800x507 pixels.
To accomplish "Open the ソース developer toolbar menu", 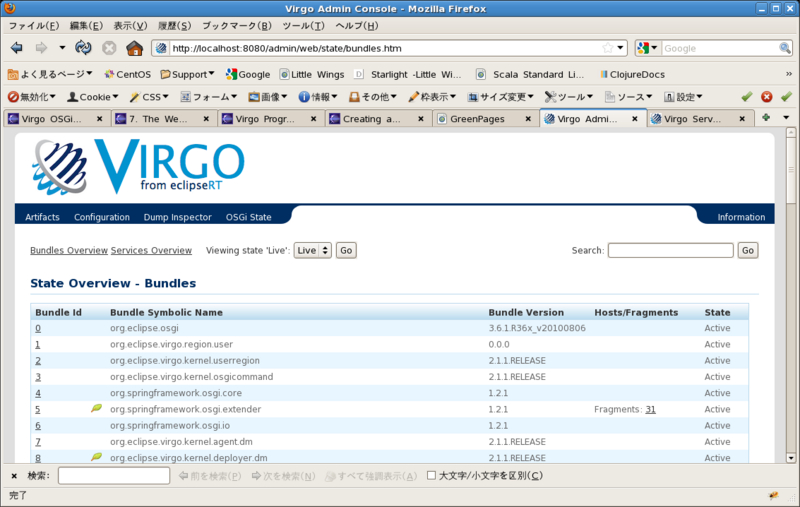I will point(629,96).
